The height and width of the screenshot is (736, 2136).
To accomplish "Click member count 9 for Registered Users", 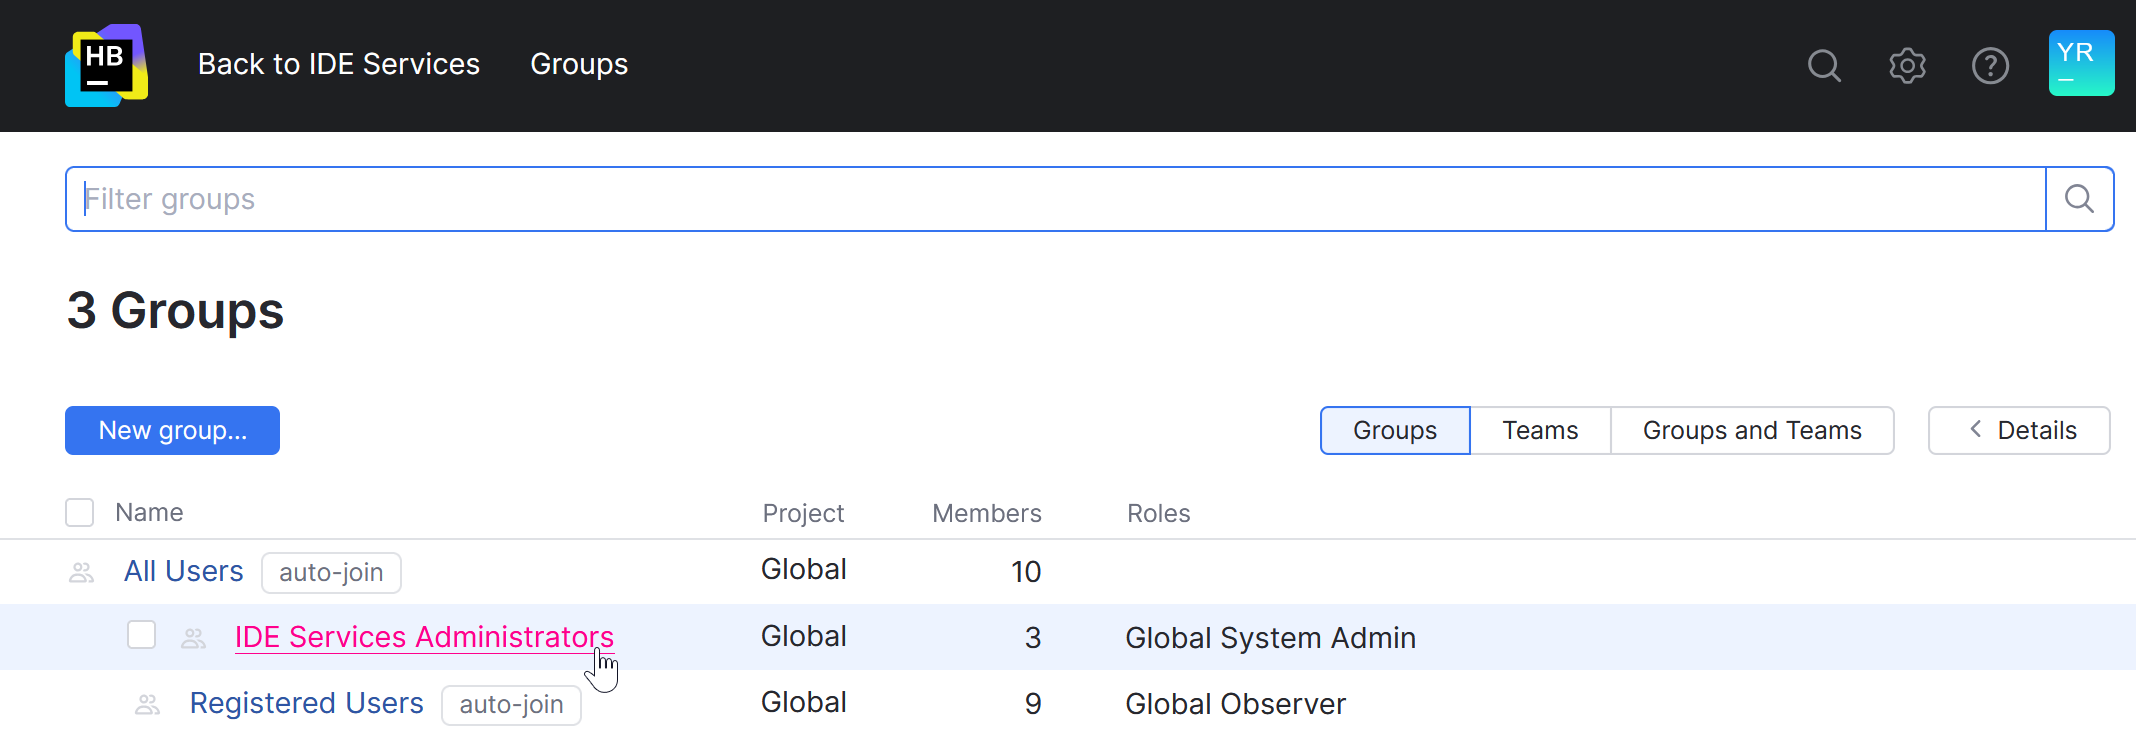I will (x=1033, y=704).
